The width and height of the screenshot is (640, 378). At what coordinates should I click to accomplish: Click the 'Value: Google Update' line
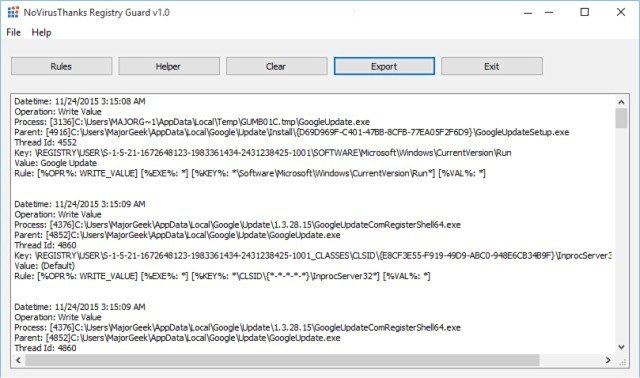tap(56, 163)
